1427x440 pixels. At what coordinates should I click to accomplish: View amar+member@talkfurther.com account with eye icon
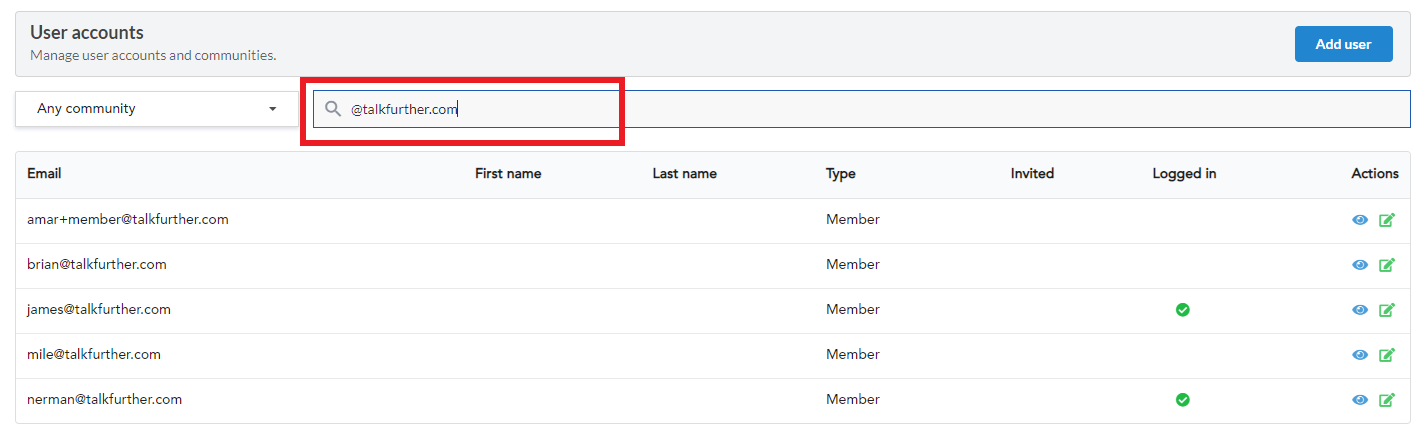coord(1360,220)
